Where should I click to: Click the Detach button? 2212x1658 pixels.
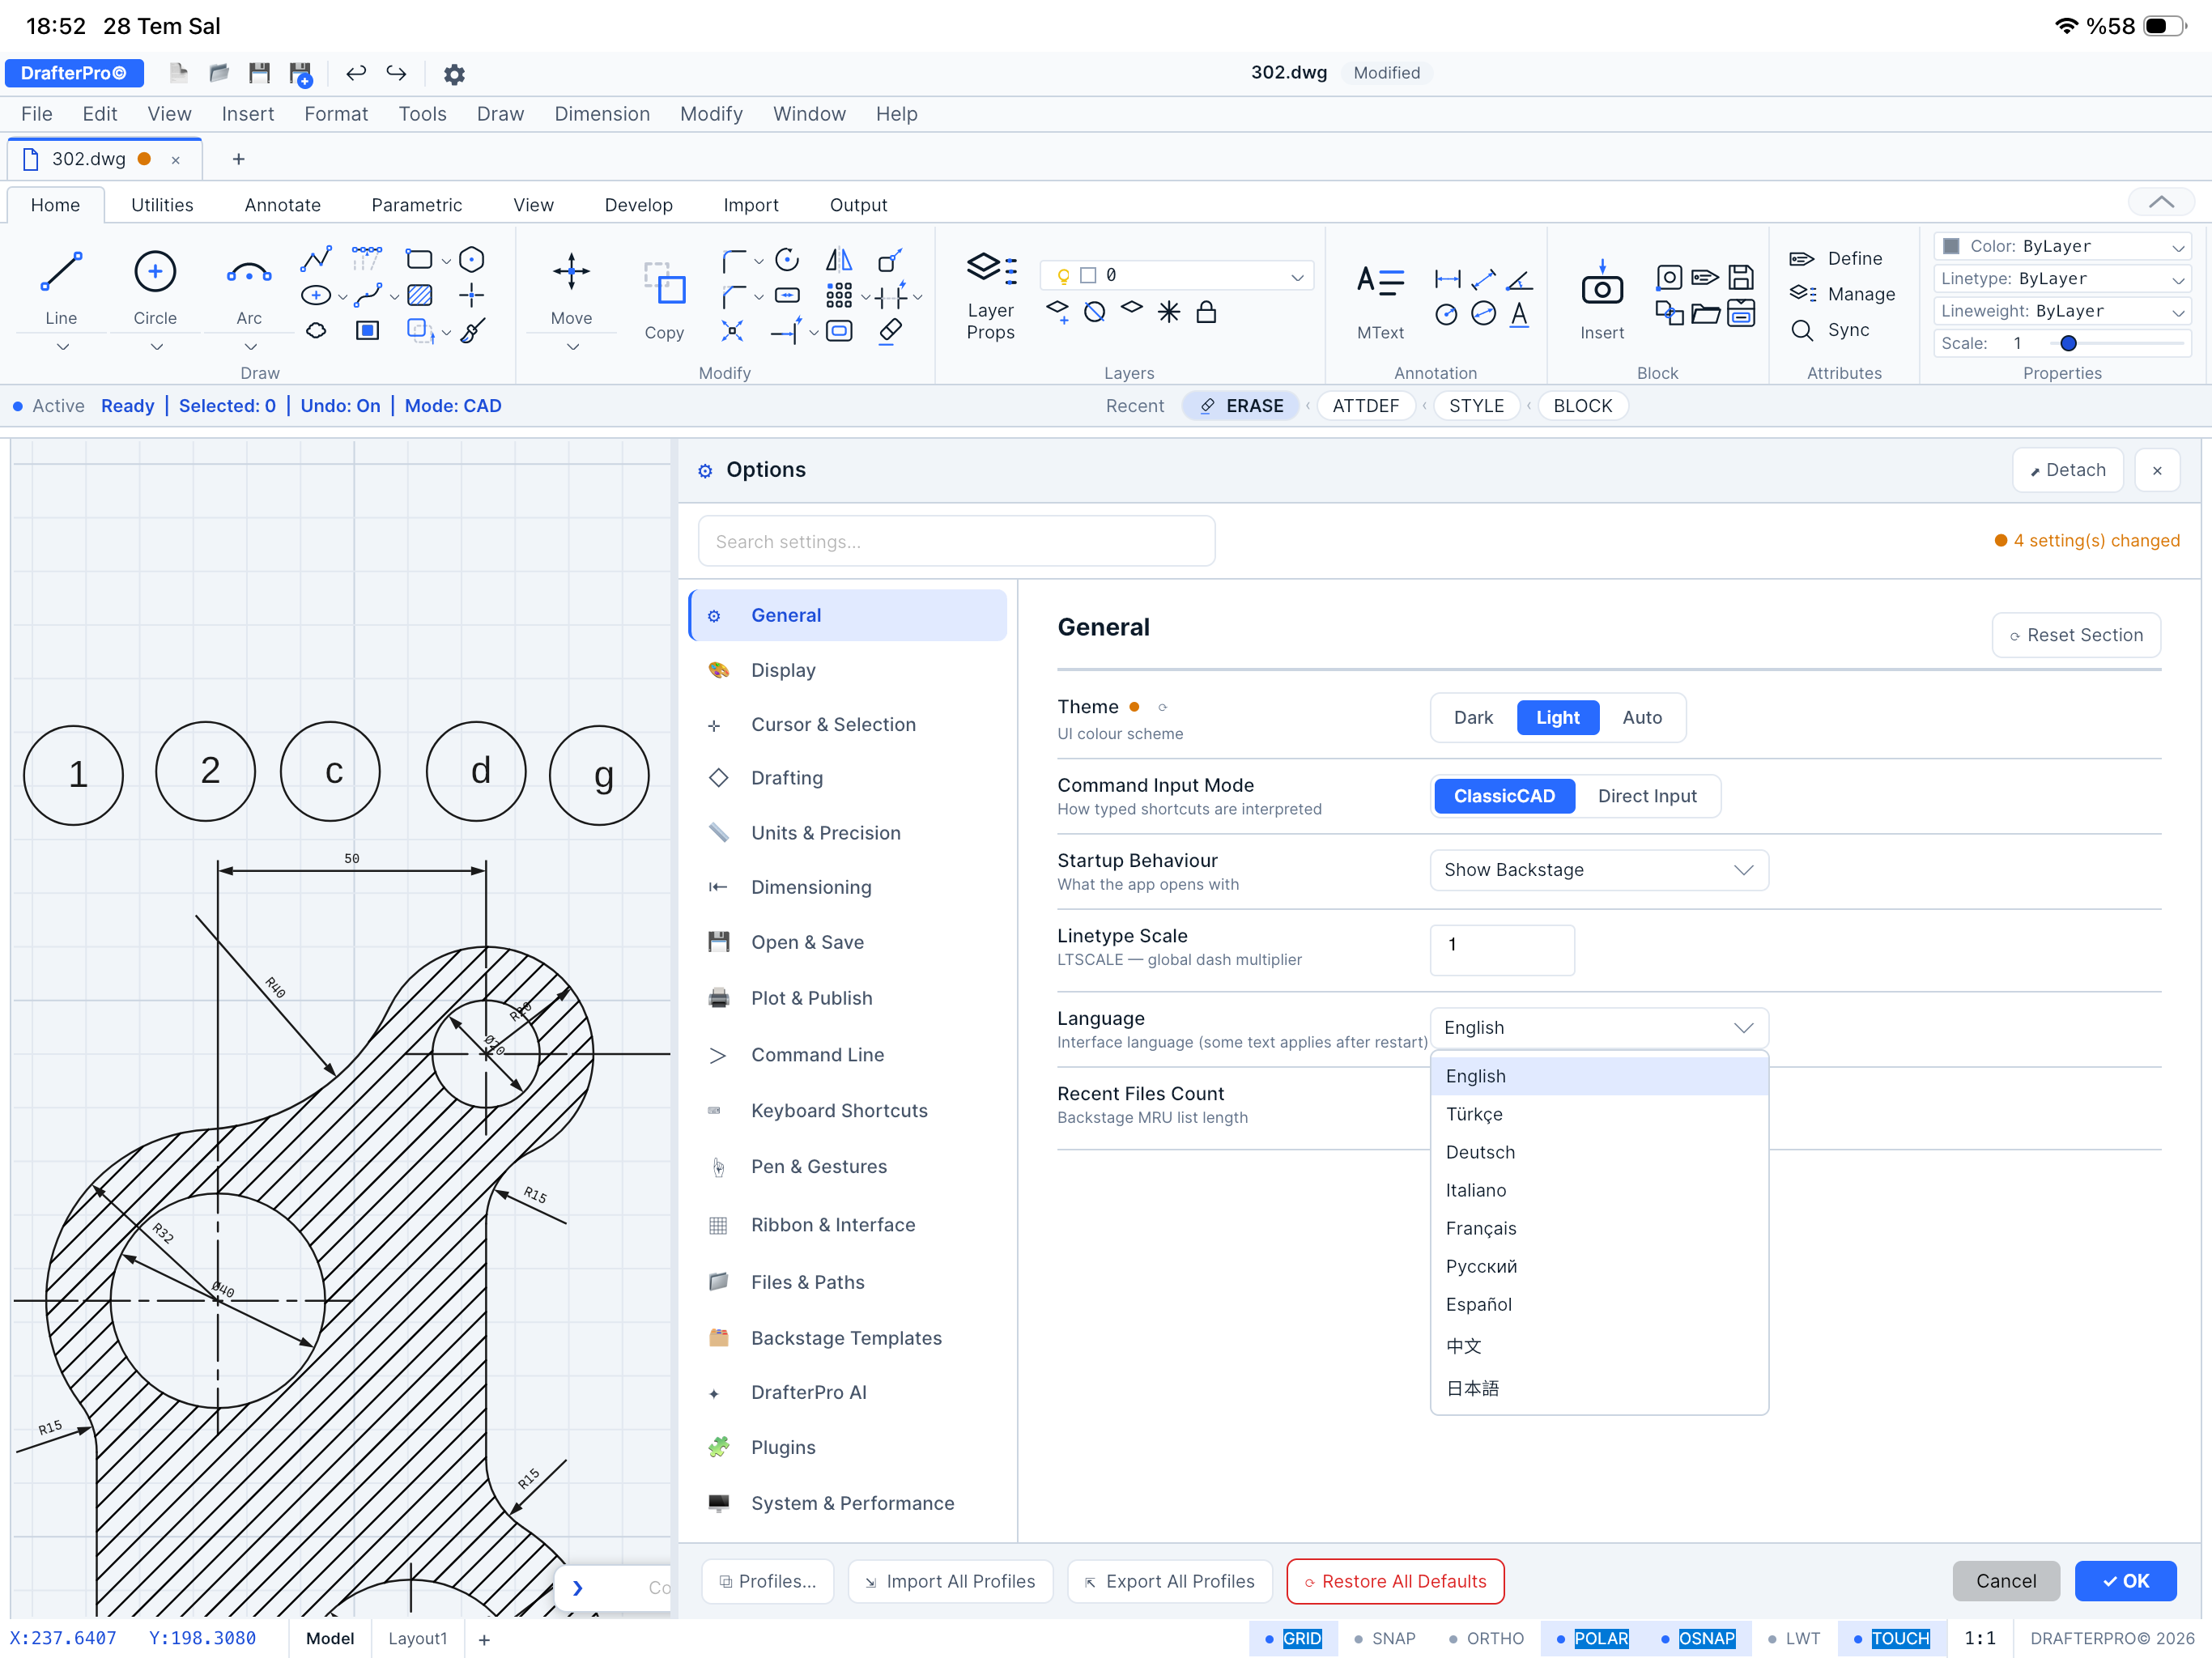(x=2066, y=470)
